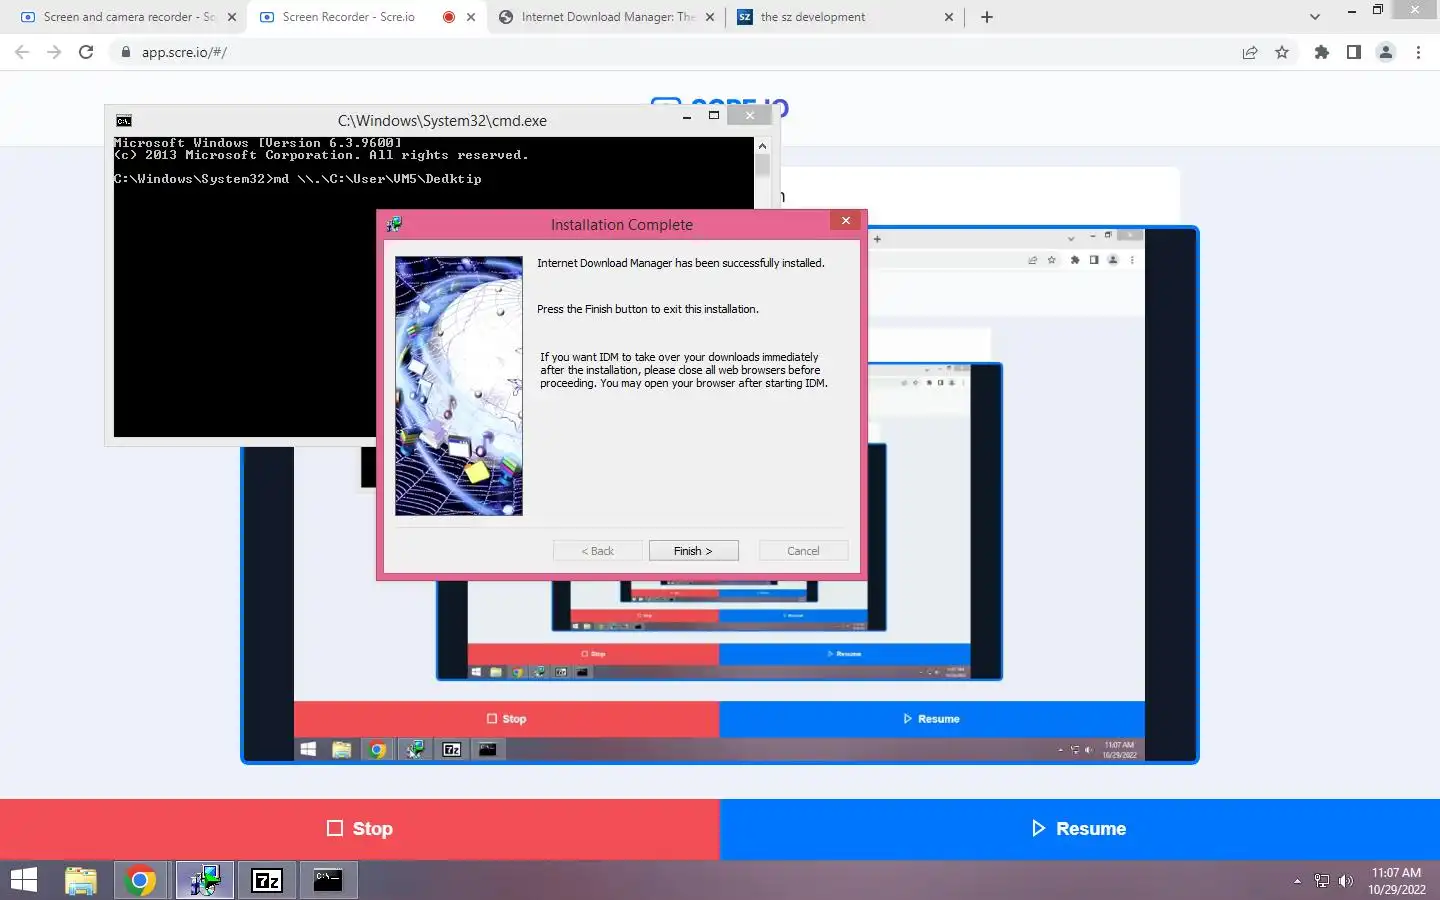Stop the screen recording

coord(360,829)
